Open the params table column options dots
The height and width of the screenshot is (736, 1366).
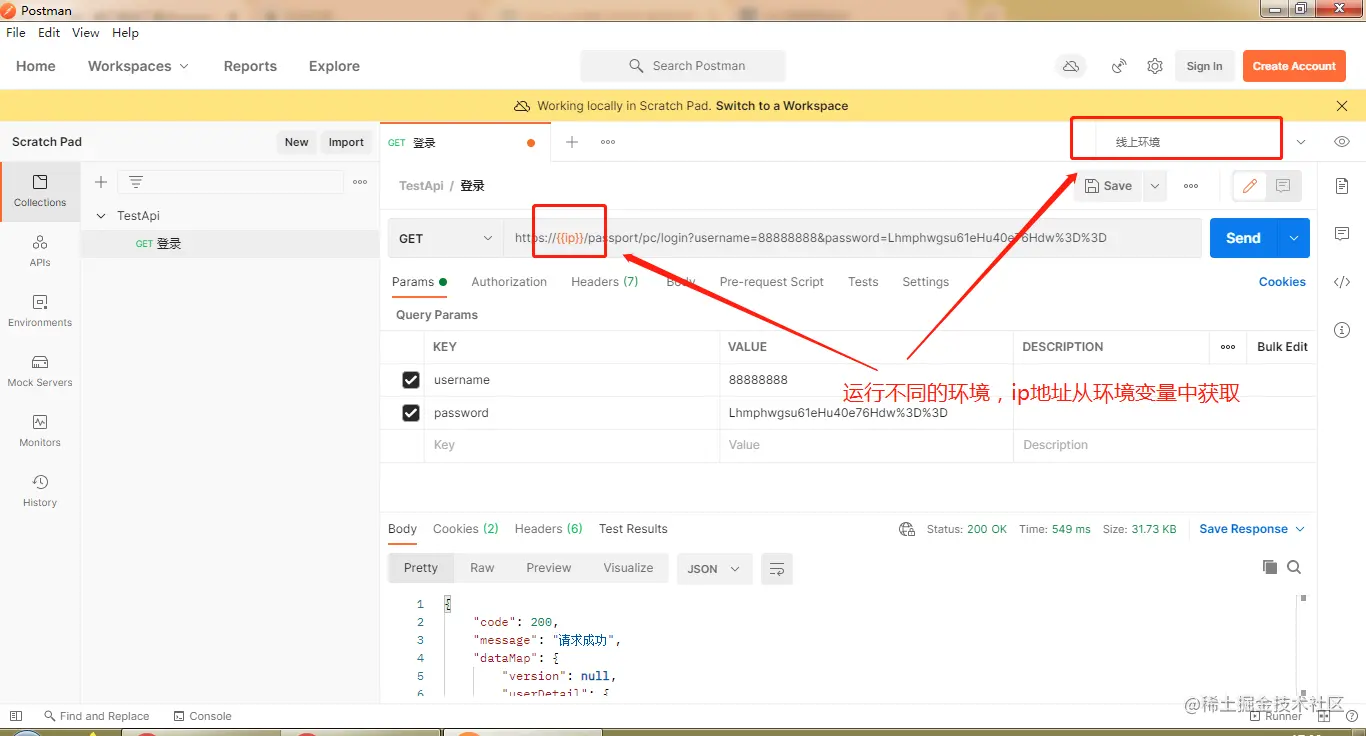[x=1228, y=347]
